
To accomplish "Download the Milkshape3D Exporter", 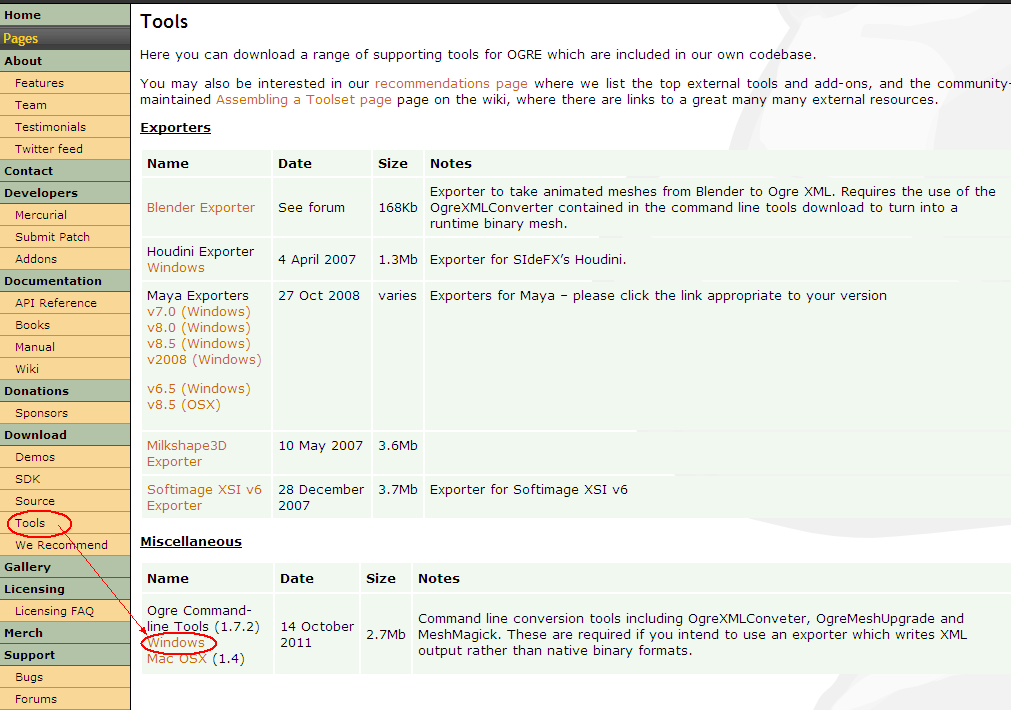I will pos(186,453).
